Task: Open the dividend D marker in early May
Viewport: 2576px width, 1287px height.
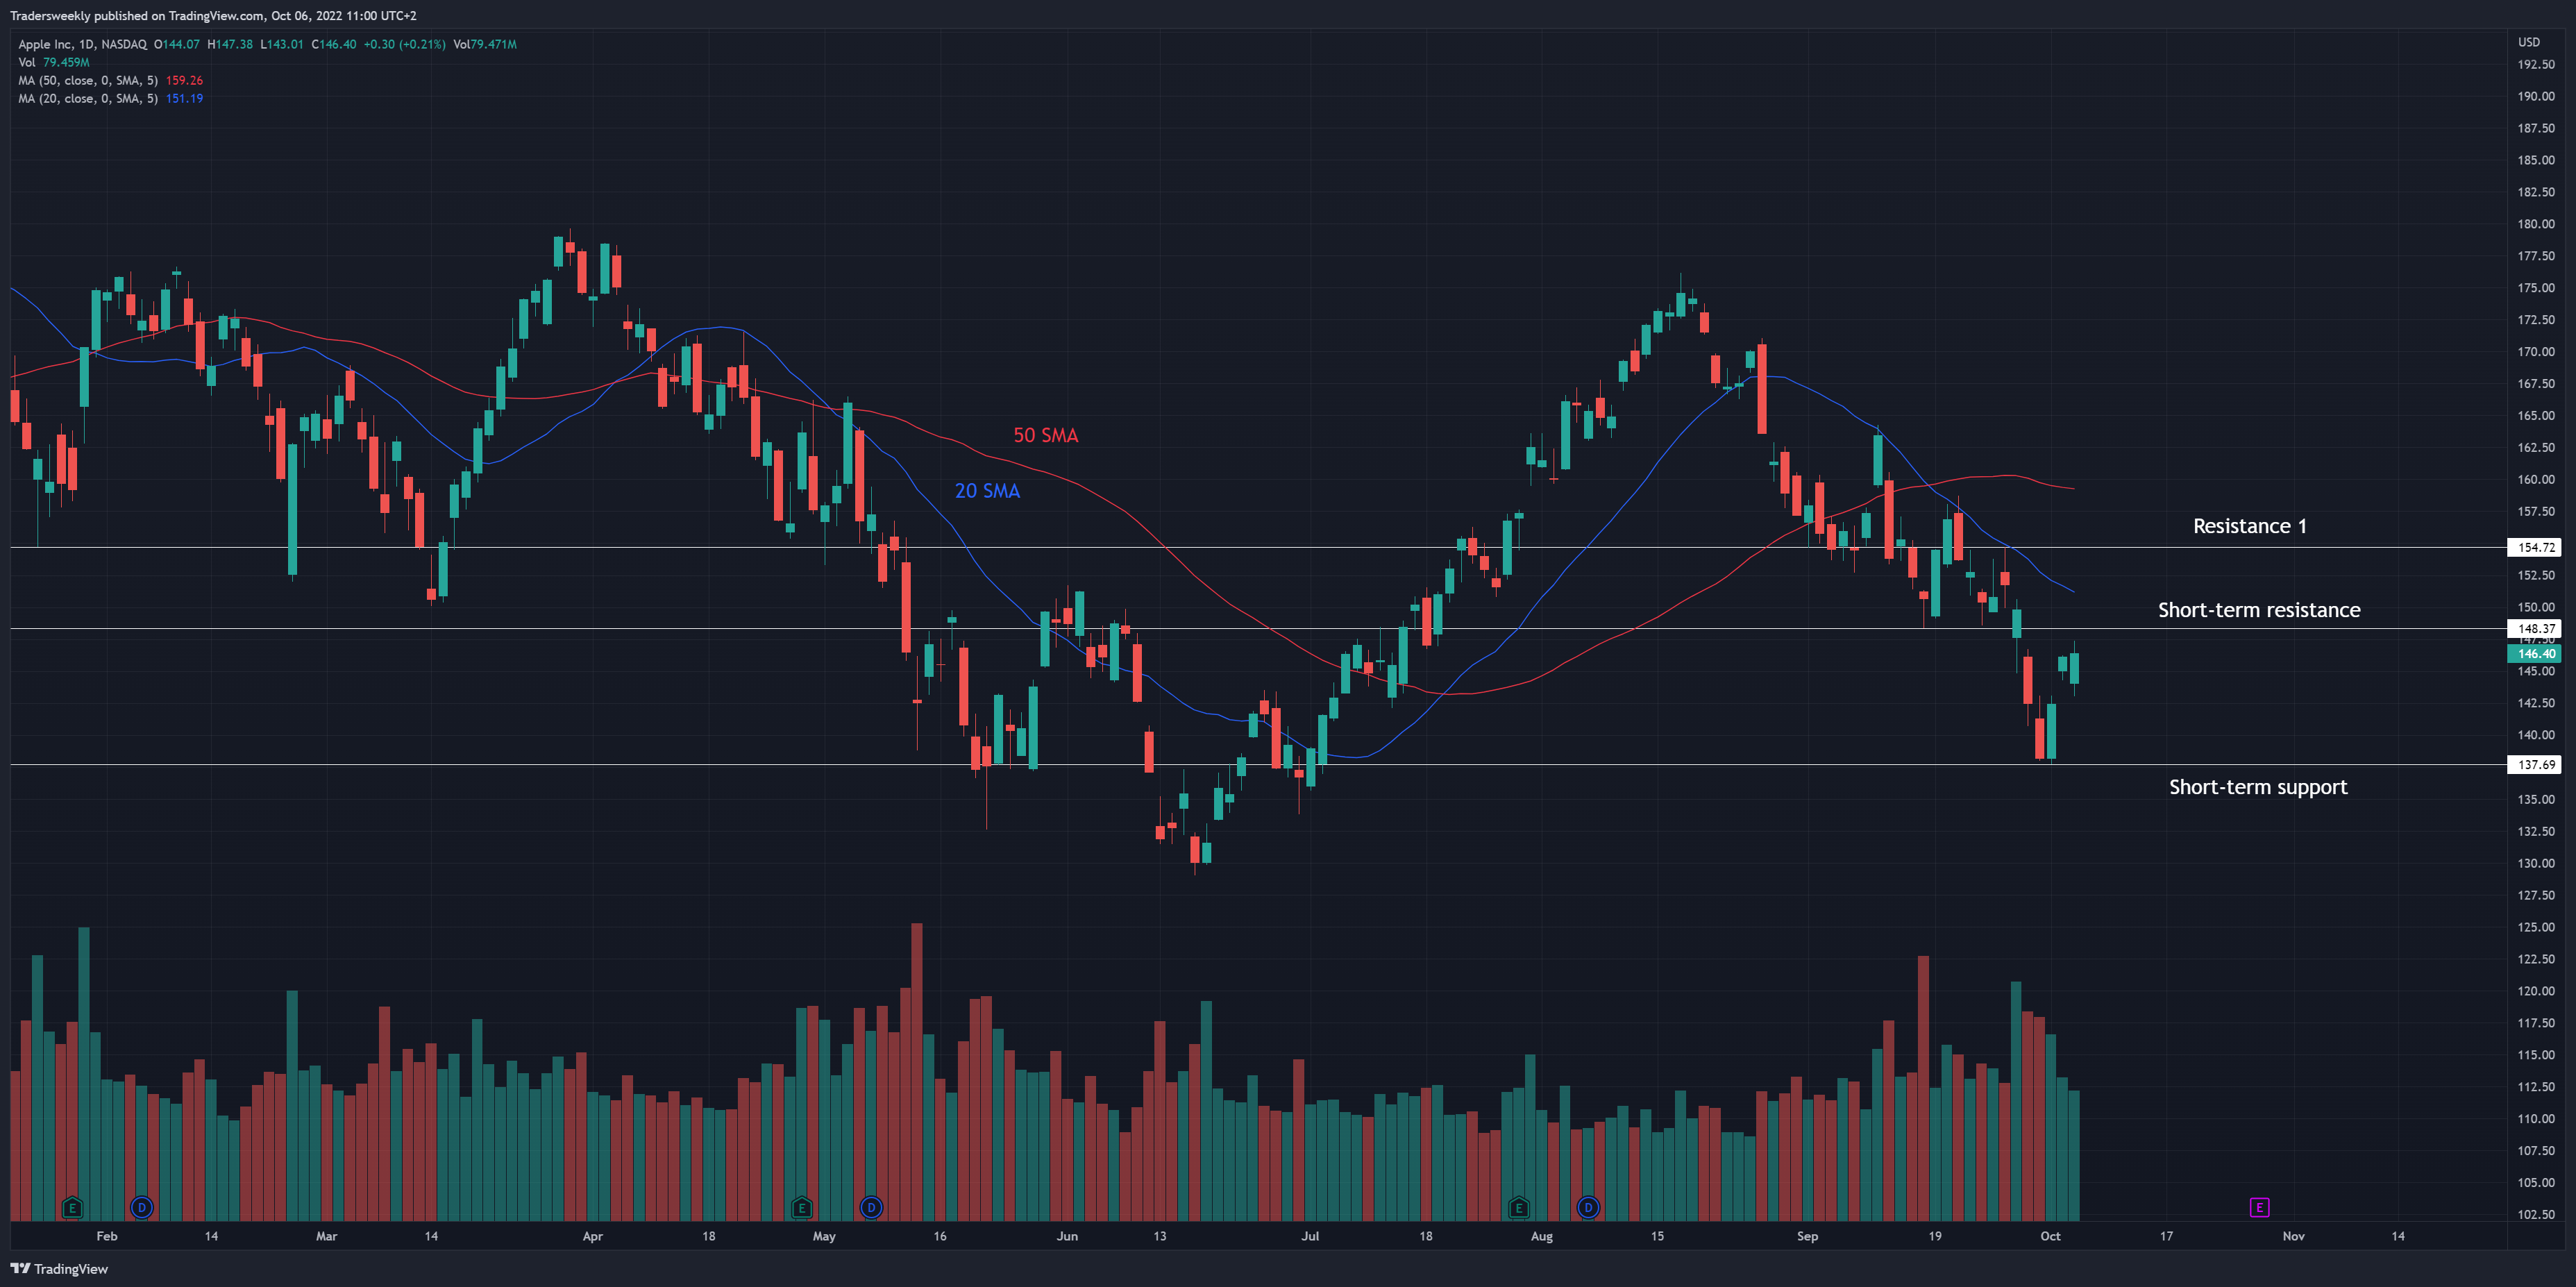Action: (x=871, y=1208)
